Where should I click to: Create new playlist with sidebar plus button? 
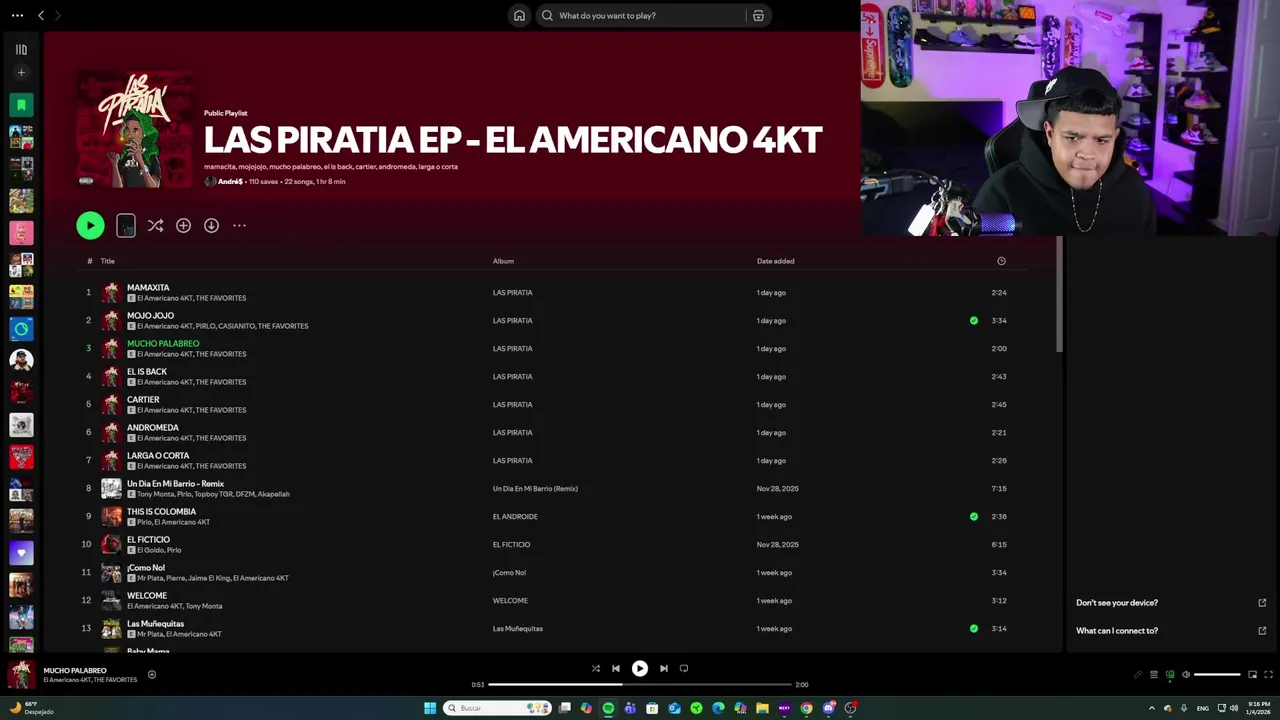point(21,72)
